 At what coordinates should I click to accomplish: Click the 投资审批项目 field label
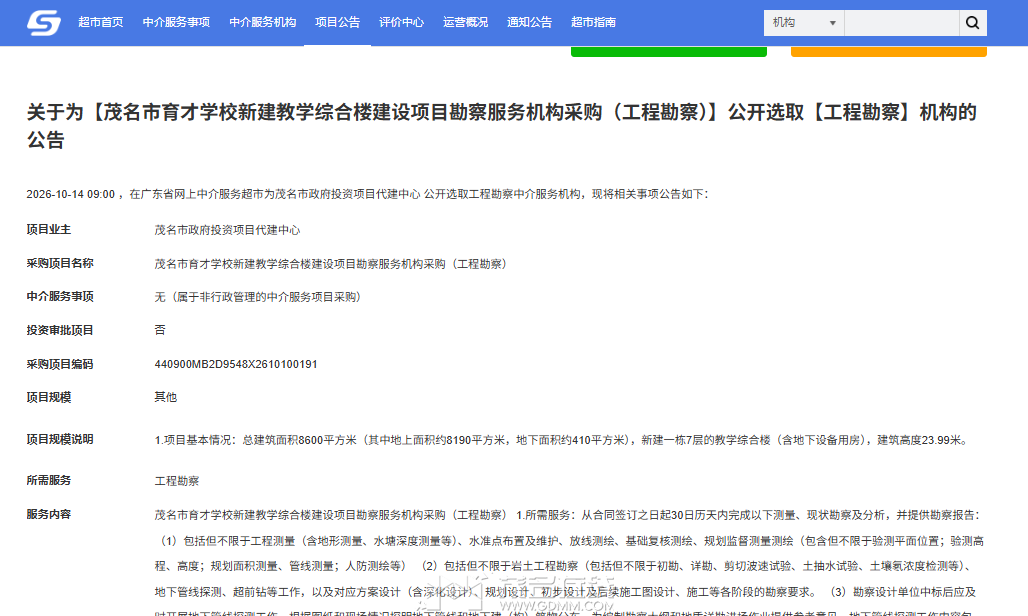pos(60,330)
